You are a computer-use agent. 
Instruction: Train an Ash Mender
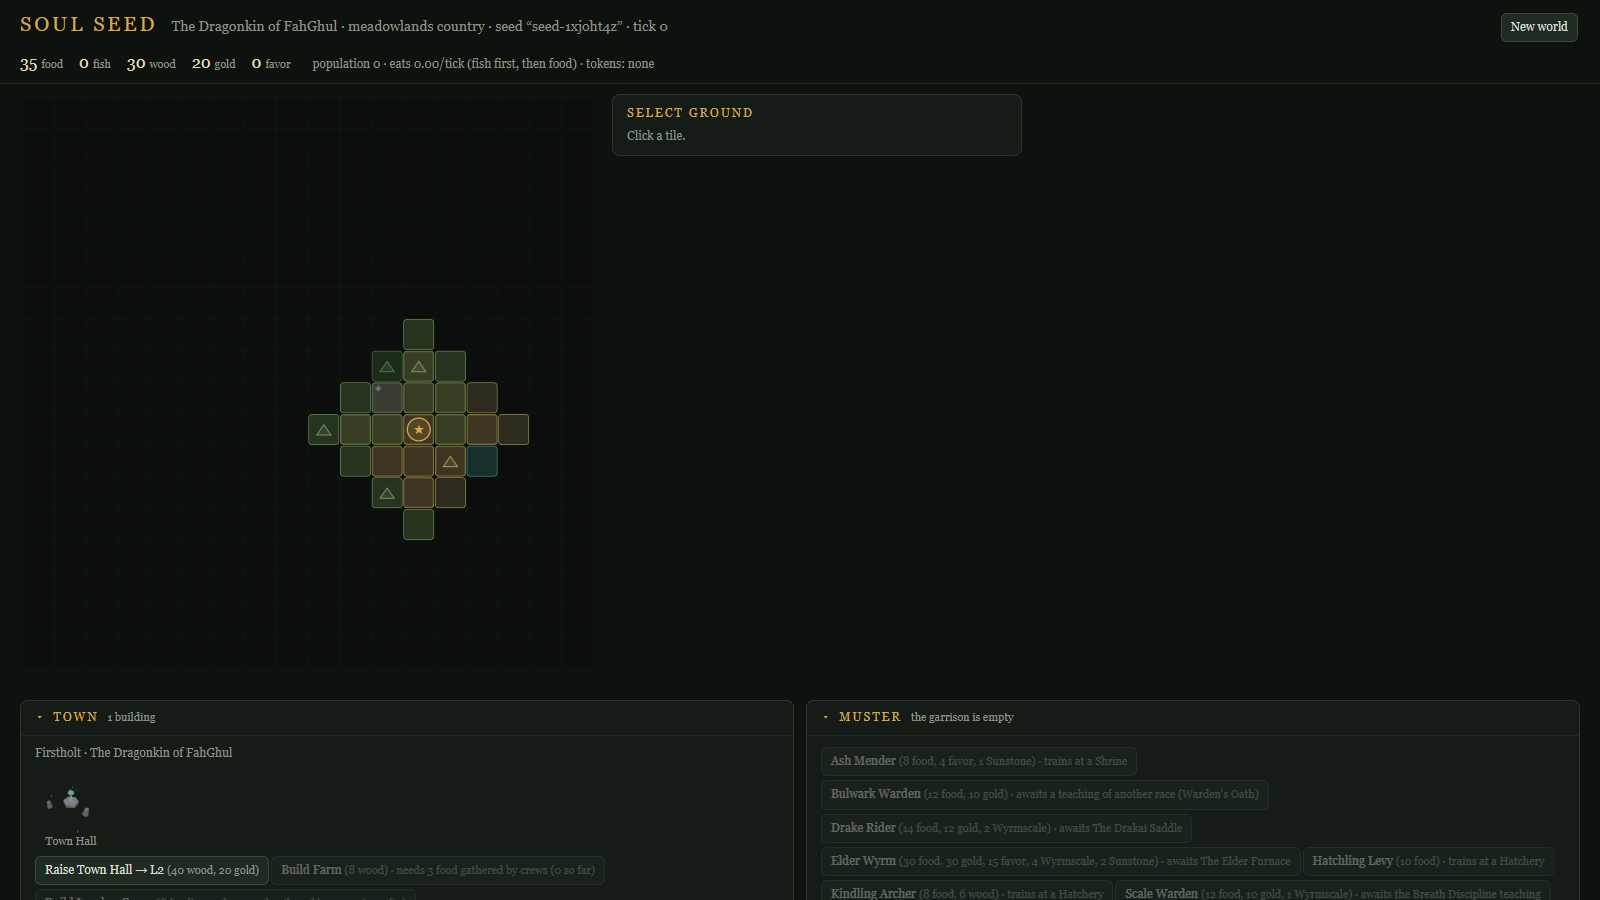tap(979, 761)
